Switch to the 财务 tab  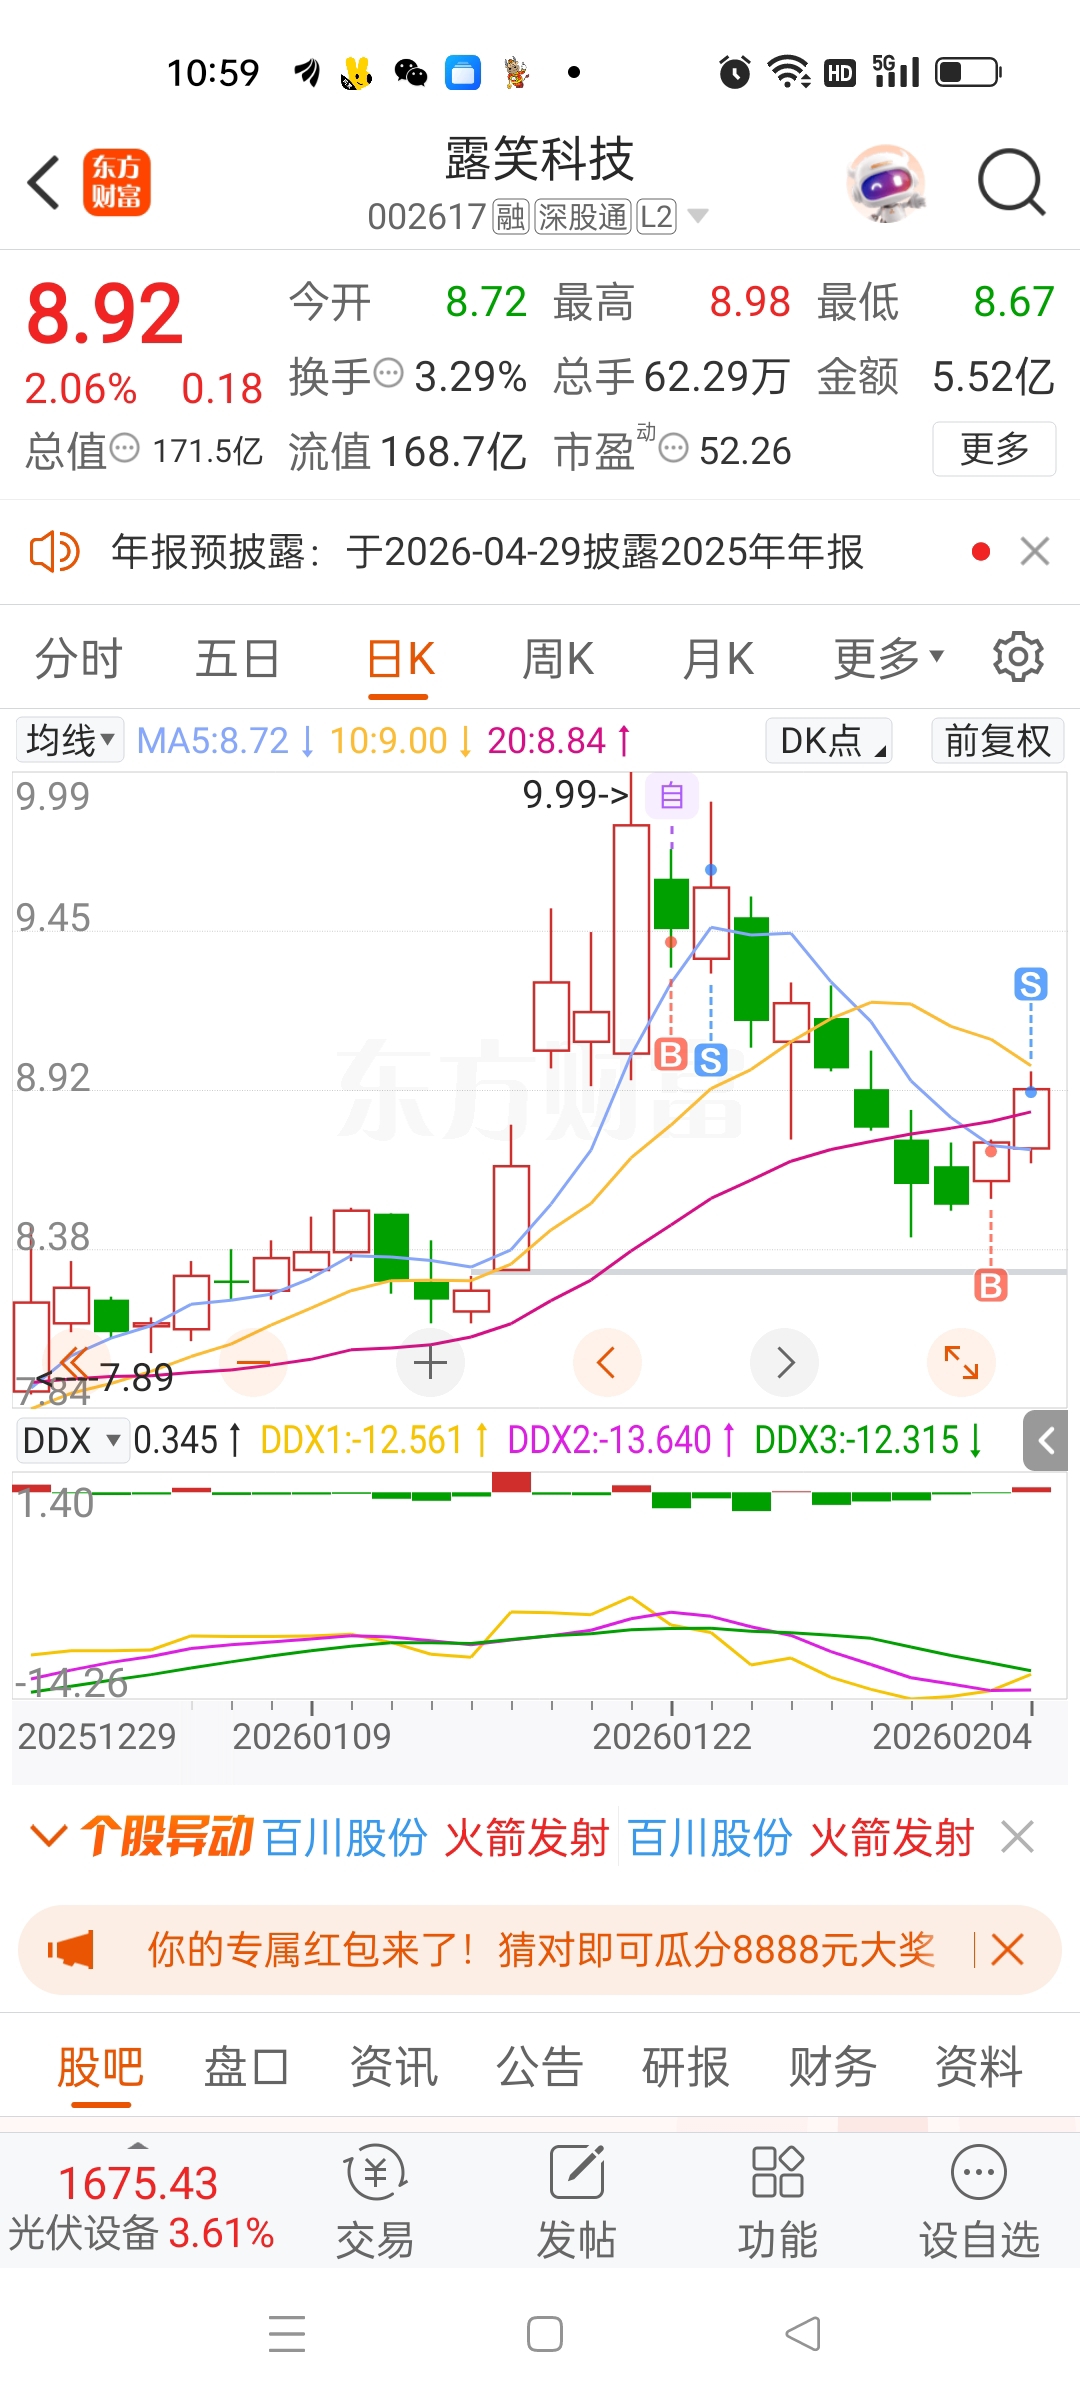coord(833,2066)
